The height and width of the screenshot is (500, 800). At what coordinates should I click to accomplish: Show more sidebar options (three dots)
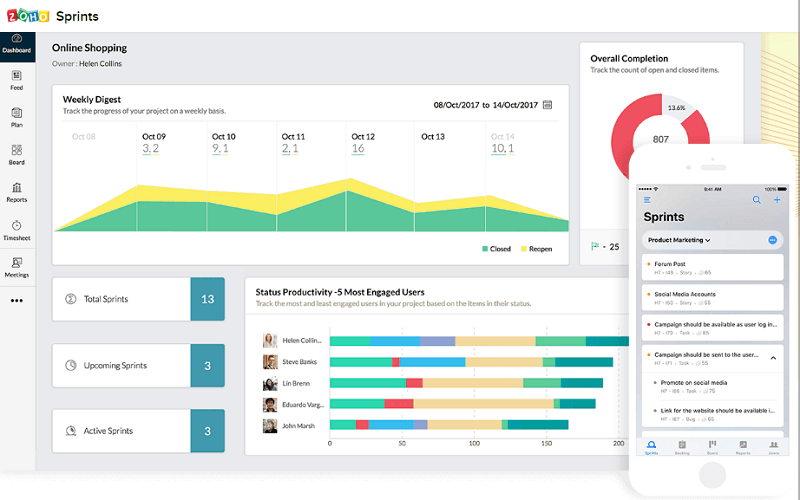(x=17, y=301)
